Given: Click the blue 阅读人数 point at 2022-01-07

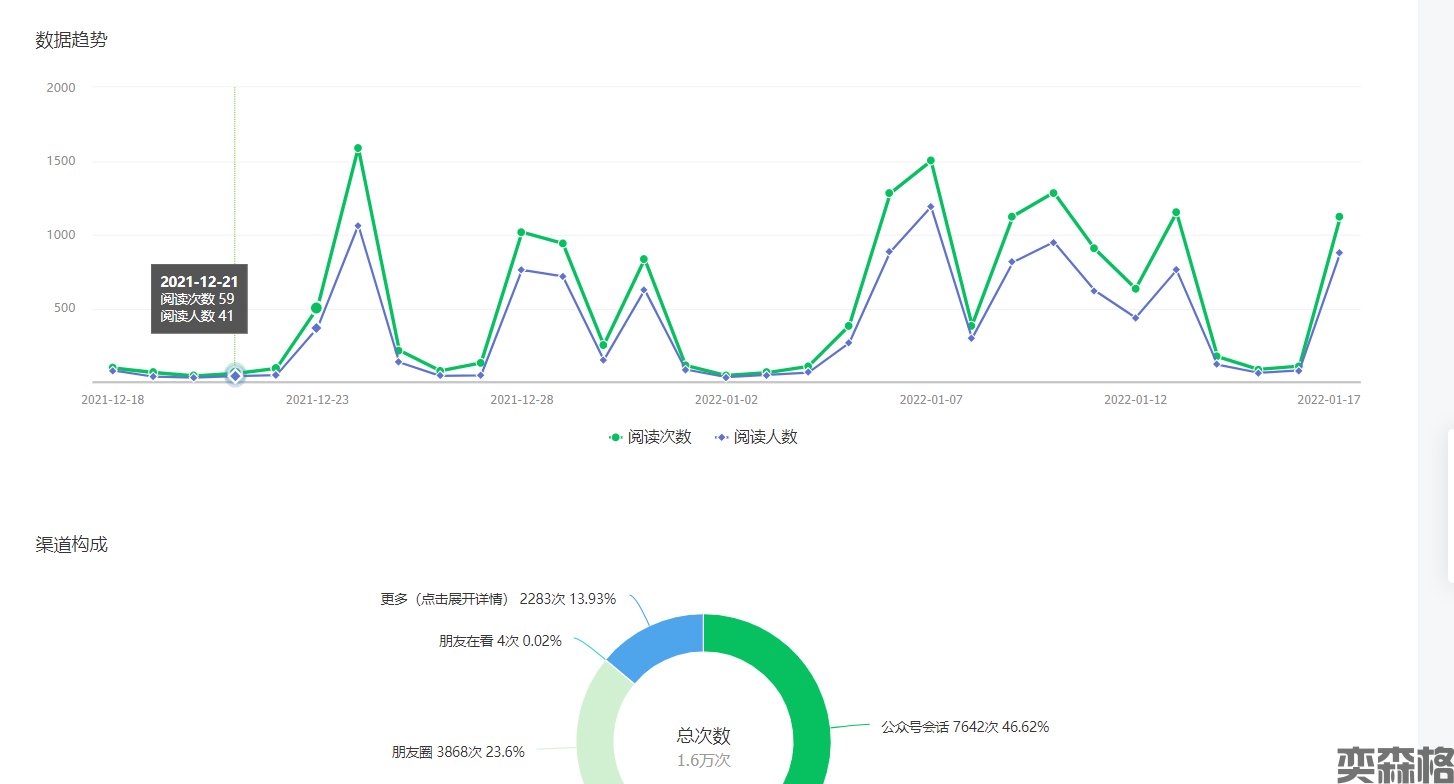Looking at the screenshot, I should pos(930,207).
